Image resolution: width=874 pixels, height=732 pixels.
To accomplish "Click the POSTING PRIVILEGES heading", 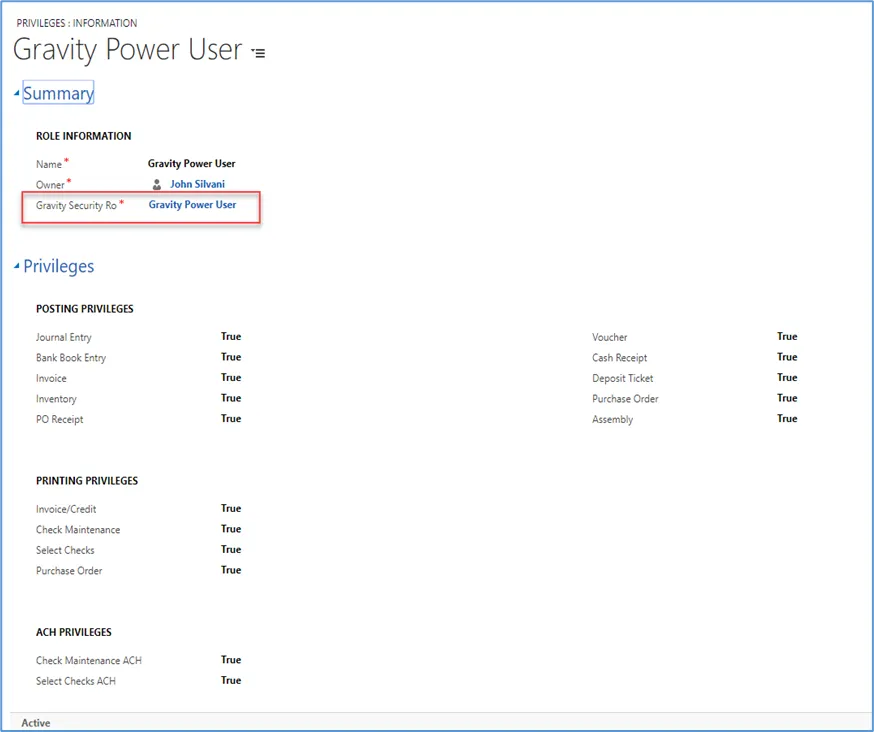I will (x=85, y=309).
